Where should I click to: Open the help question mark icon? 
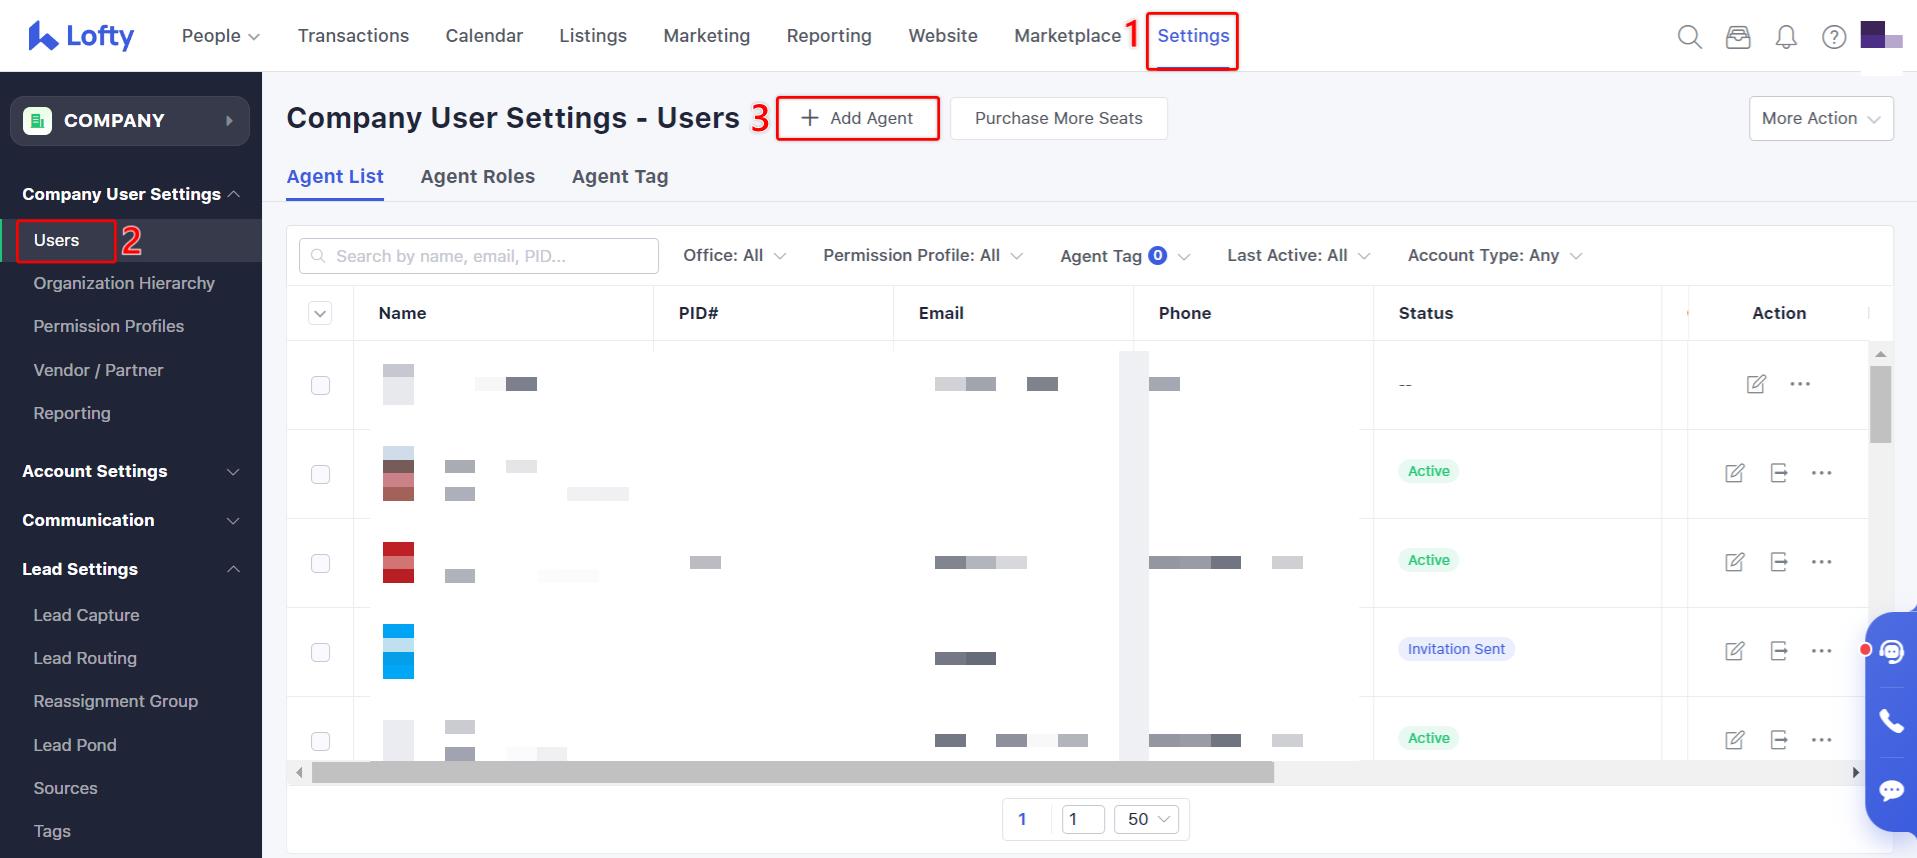tap(1834, 37)
